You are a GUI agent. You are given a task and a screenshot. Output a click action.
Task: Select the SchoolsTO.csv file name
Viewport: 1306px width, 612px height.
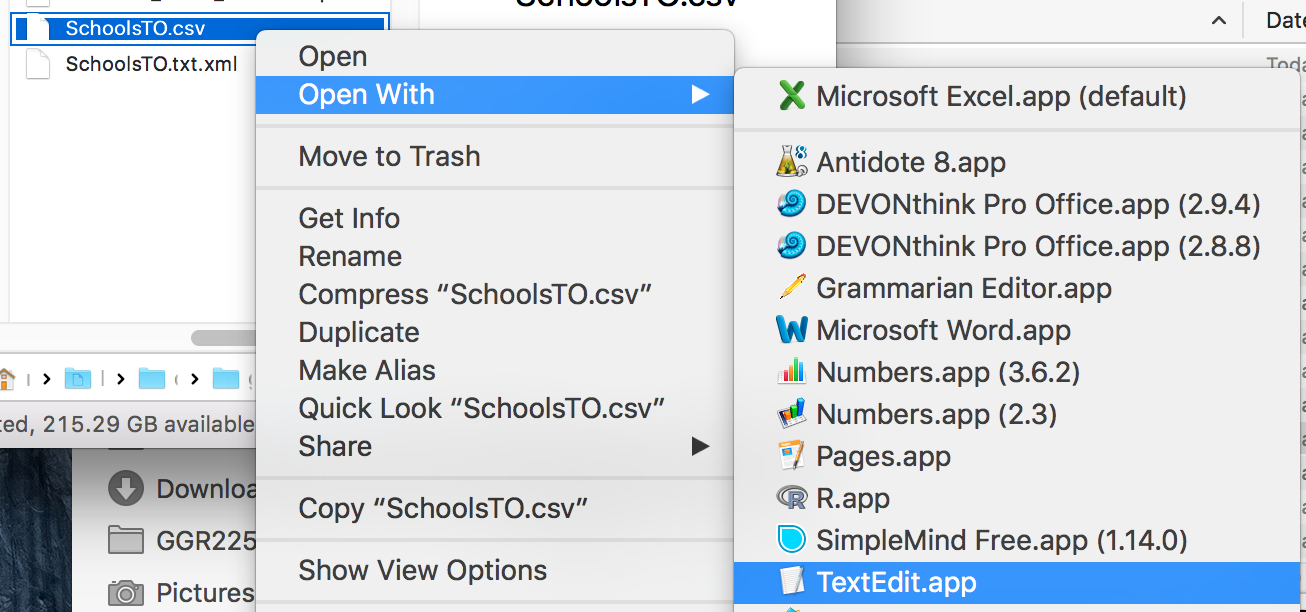(x=135, y=28)
